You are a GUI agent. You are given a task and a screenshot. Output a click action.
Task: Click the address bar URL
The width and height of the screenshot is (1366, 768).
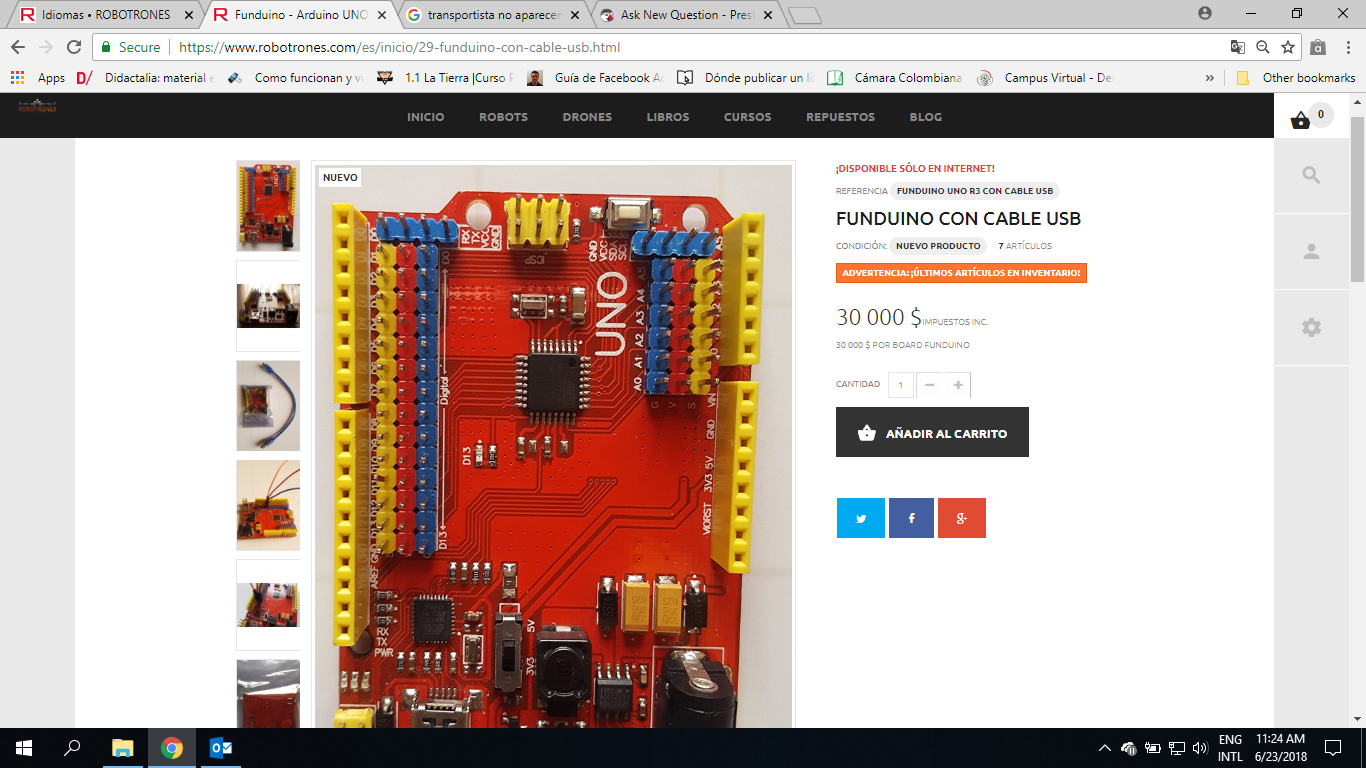(400, 47)
